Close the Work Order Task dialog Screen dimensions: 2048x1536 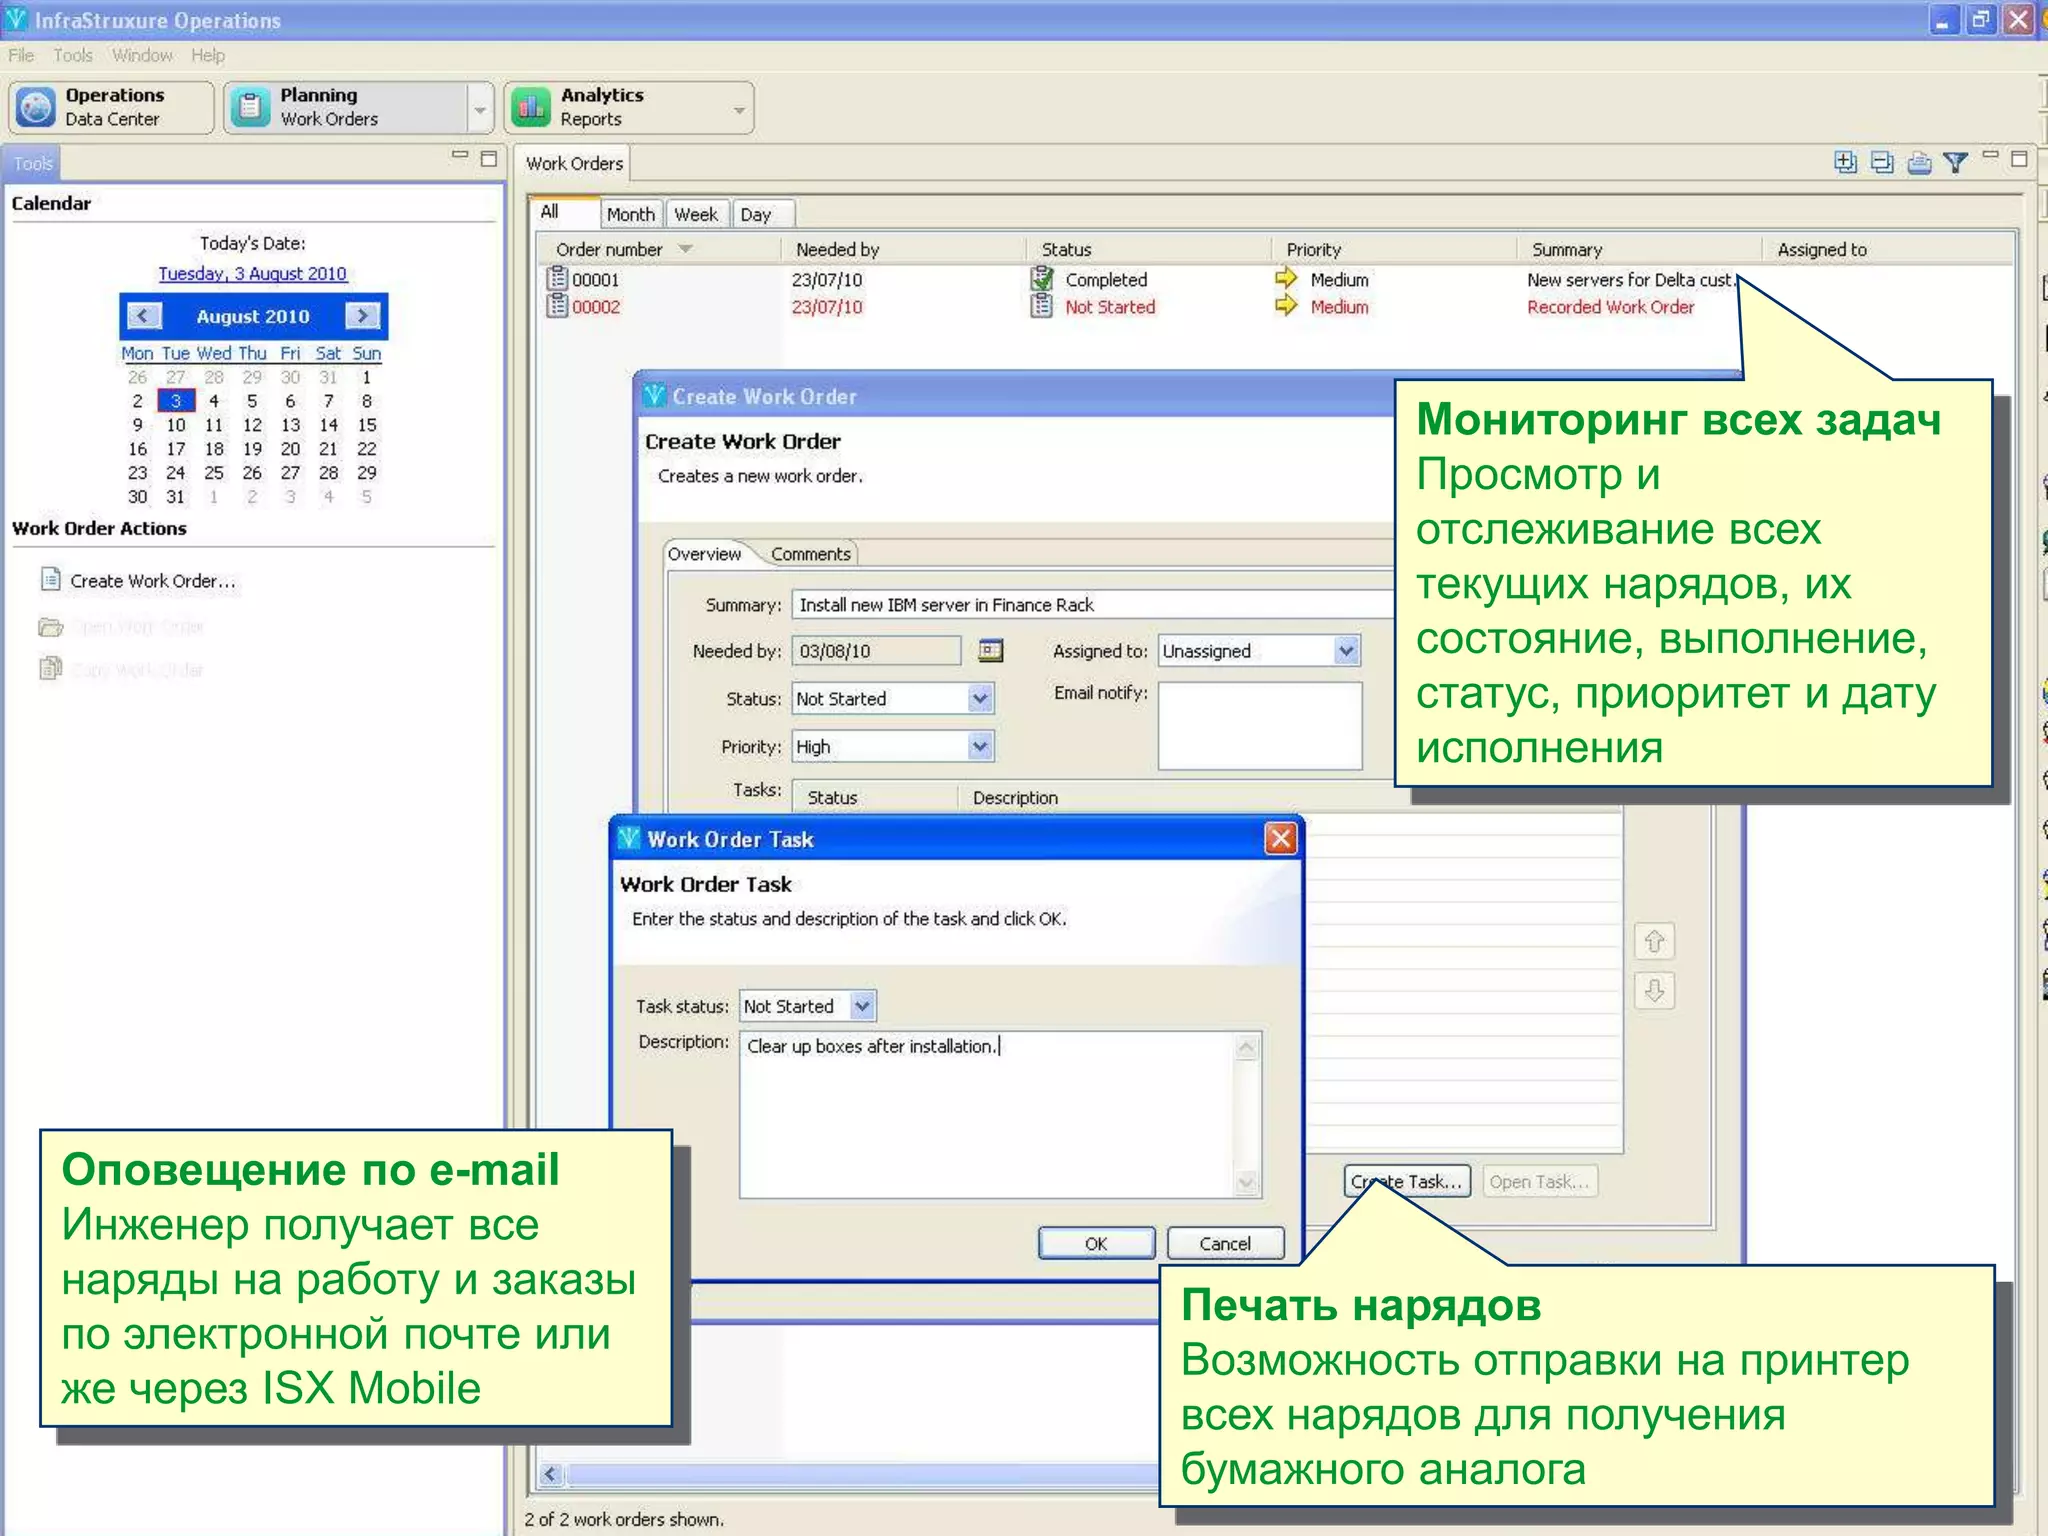[1281, 838]
